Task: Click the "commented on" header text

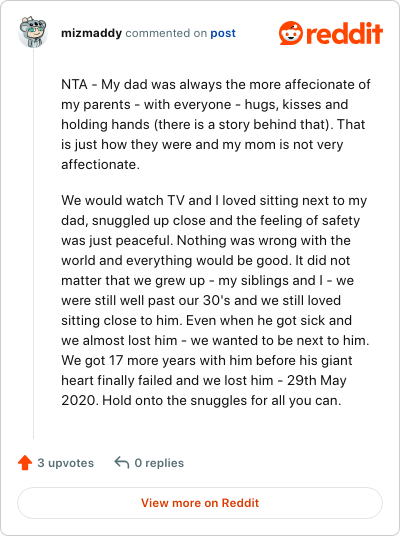Action: pos(166,33)
